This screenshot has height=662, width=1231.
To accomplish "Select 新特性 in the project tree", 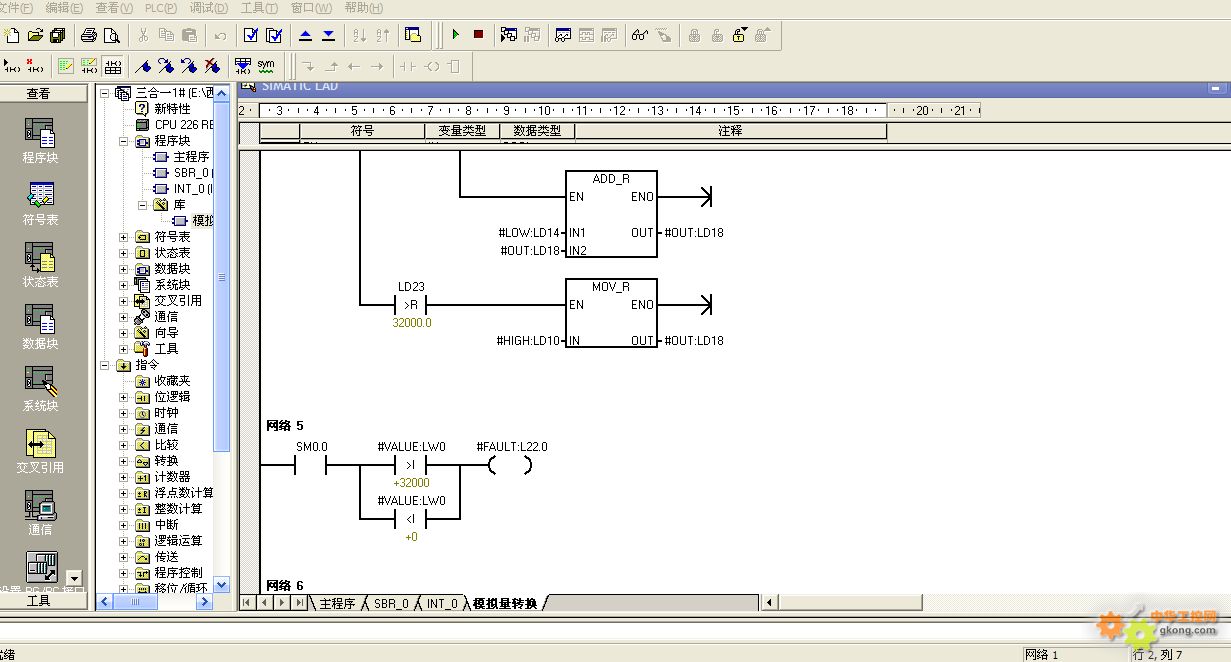I will [x=172, y=109].
